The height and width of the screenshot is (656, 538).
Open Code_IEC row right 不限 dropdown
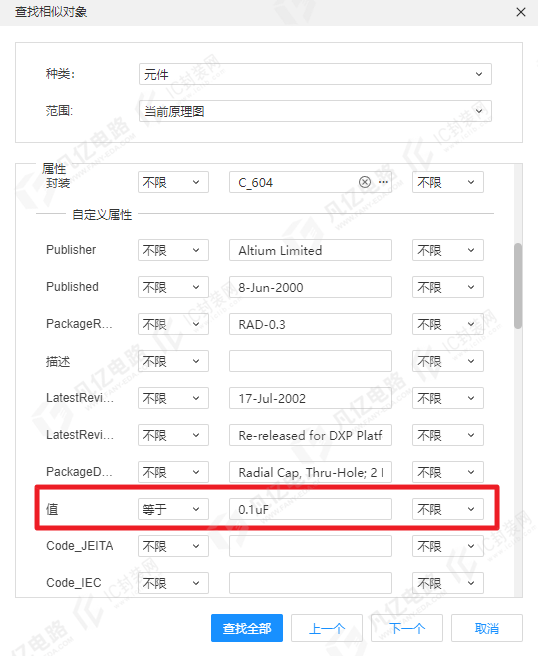point(448,583)
